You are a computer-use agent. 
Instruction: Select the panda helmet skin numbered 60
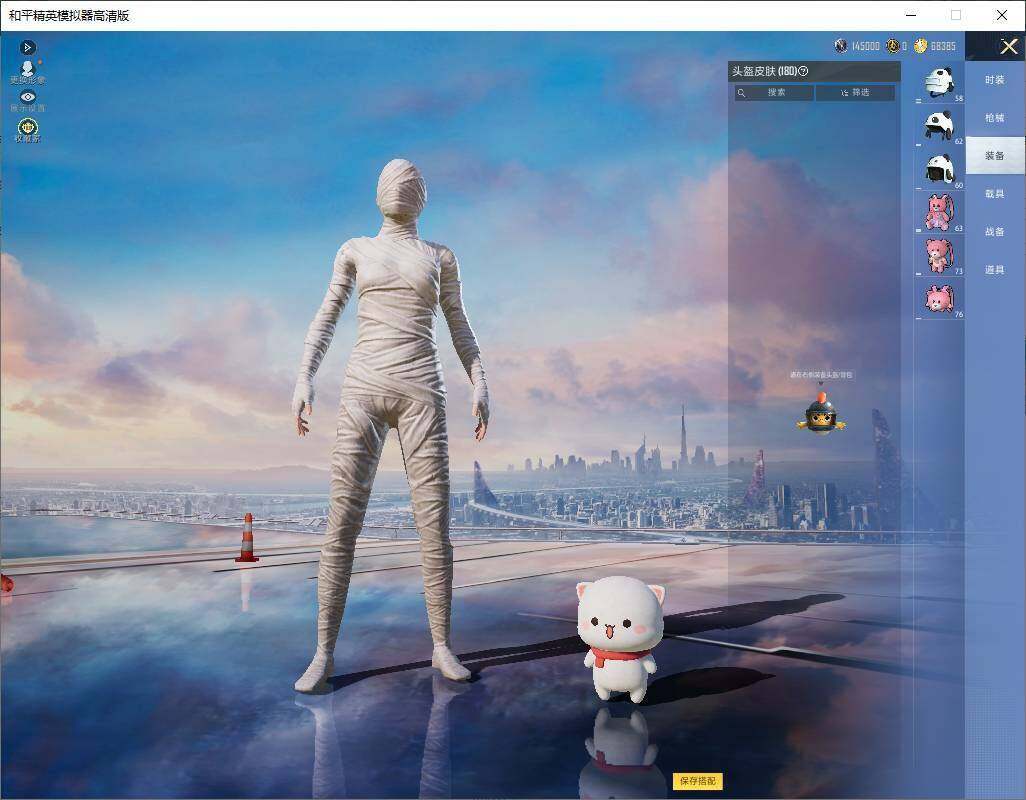tap(940, 169)
